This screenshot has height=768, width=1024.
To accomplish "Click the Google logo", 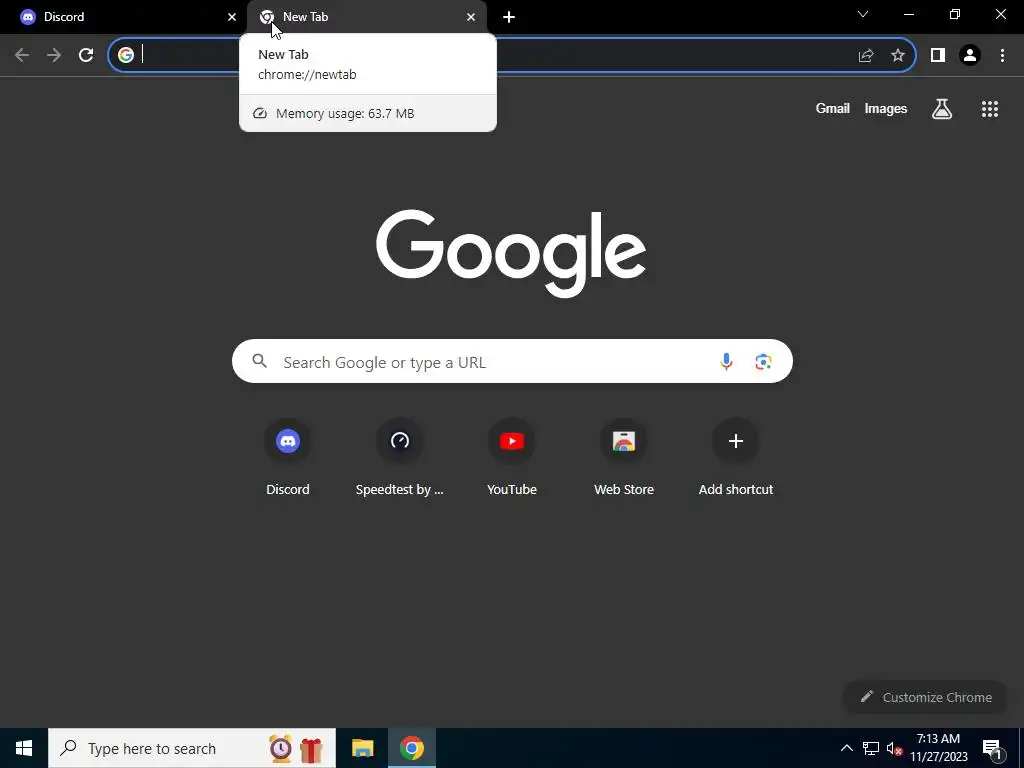I will point(511,253).
